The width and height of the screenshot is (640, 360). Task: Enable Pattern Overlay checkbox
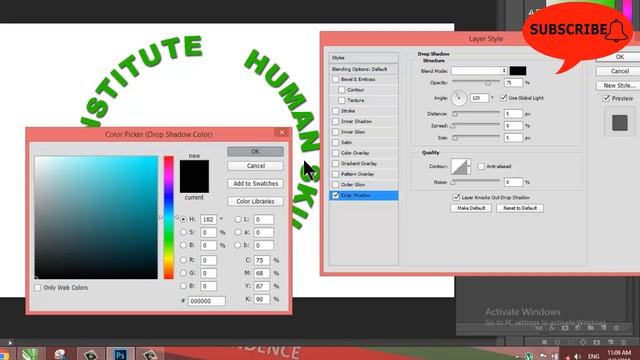pos(335,174)
